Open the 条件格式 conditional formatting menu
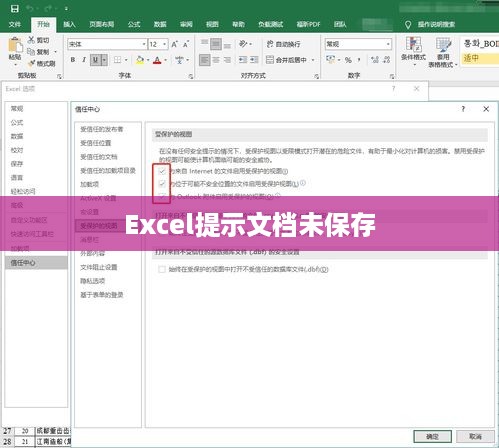The height and width of the screenshot is (448, 499). coord(413,52)
